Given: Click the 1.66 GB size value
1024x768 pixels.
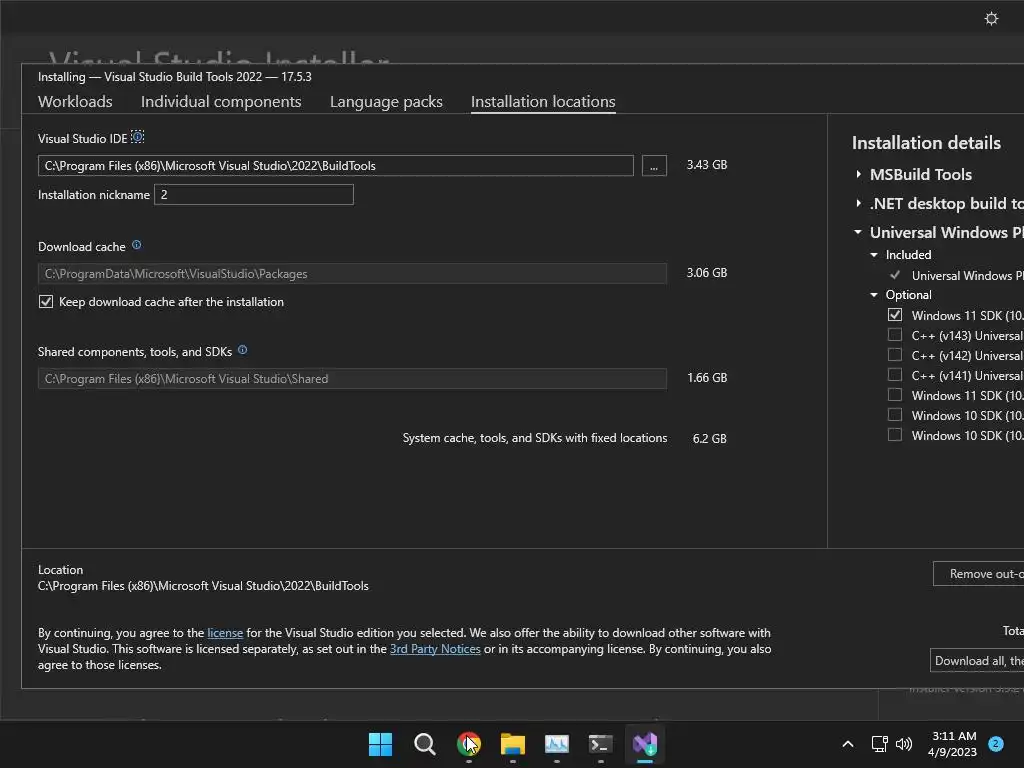Looking at the screenshot, I should [x=707, y=377].
